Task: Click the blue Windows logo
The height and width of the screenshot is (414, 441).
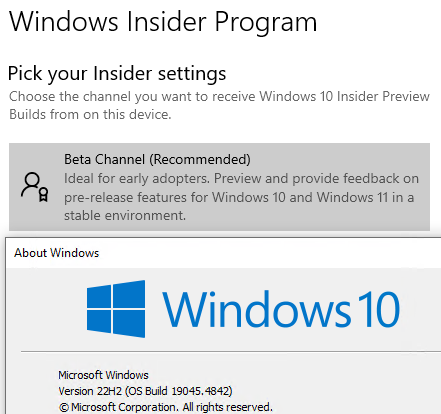Action: 116,309
